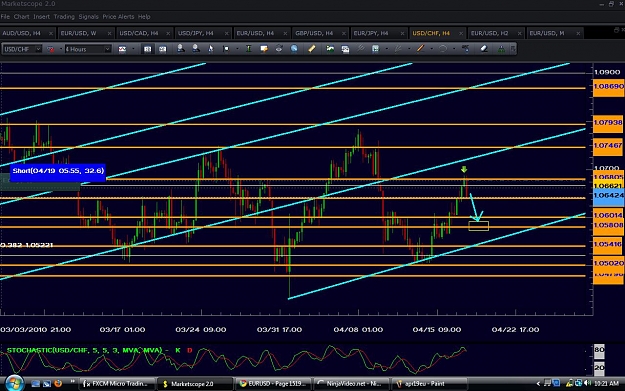The height and width of the screenshot is (391, 625).
Task: Click the 1.08690 price line label
Action: [x=608, y=86]
